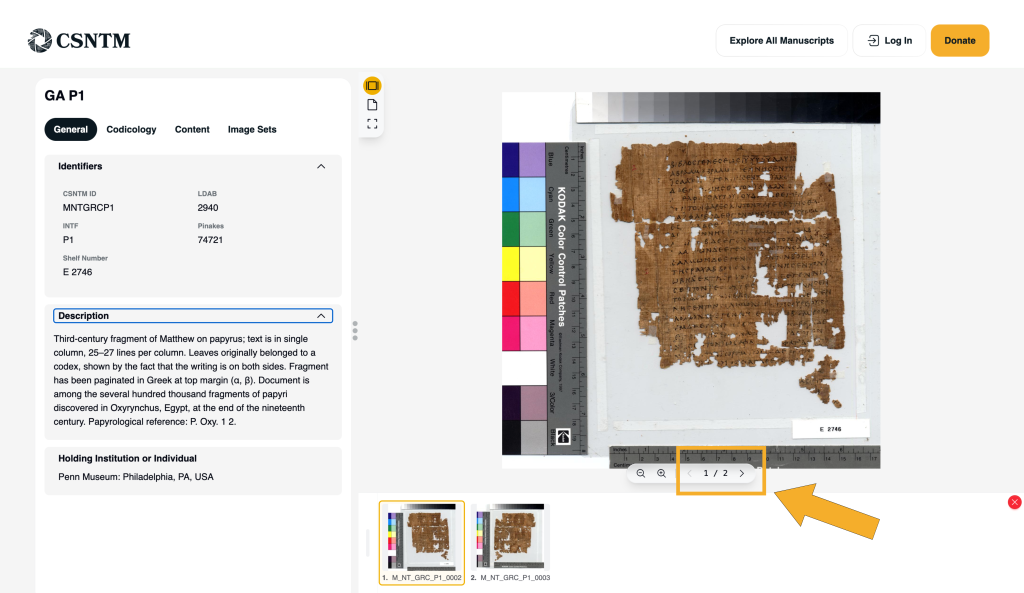1024x593 pixels.
Task: Close the red X button near thumbnails
Action: (1014, 502)
